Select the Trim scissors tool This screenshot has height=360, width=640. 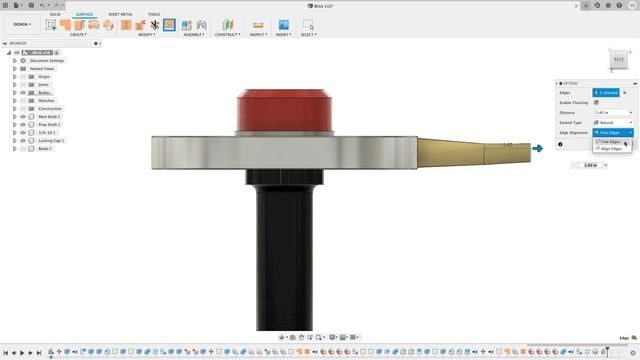click(154, 25)
